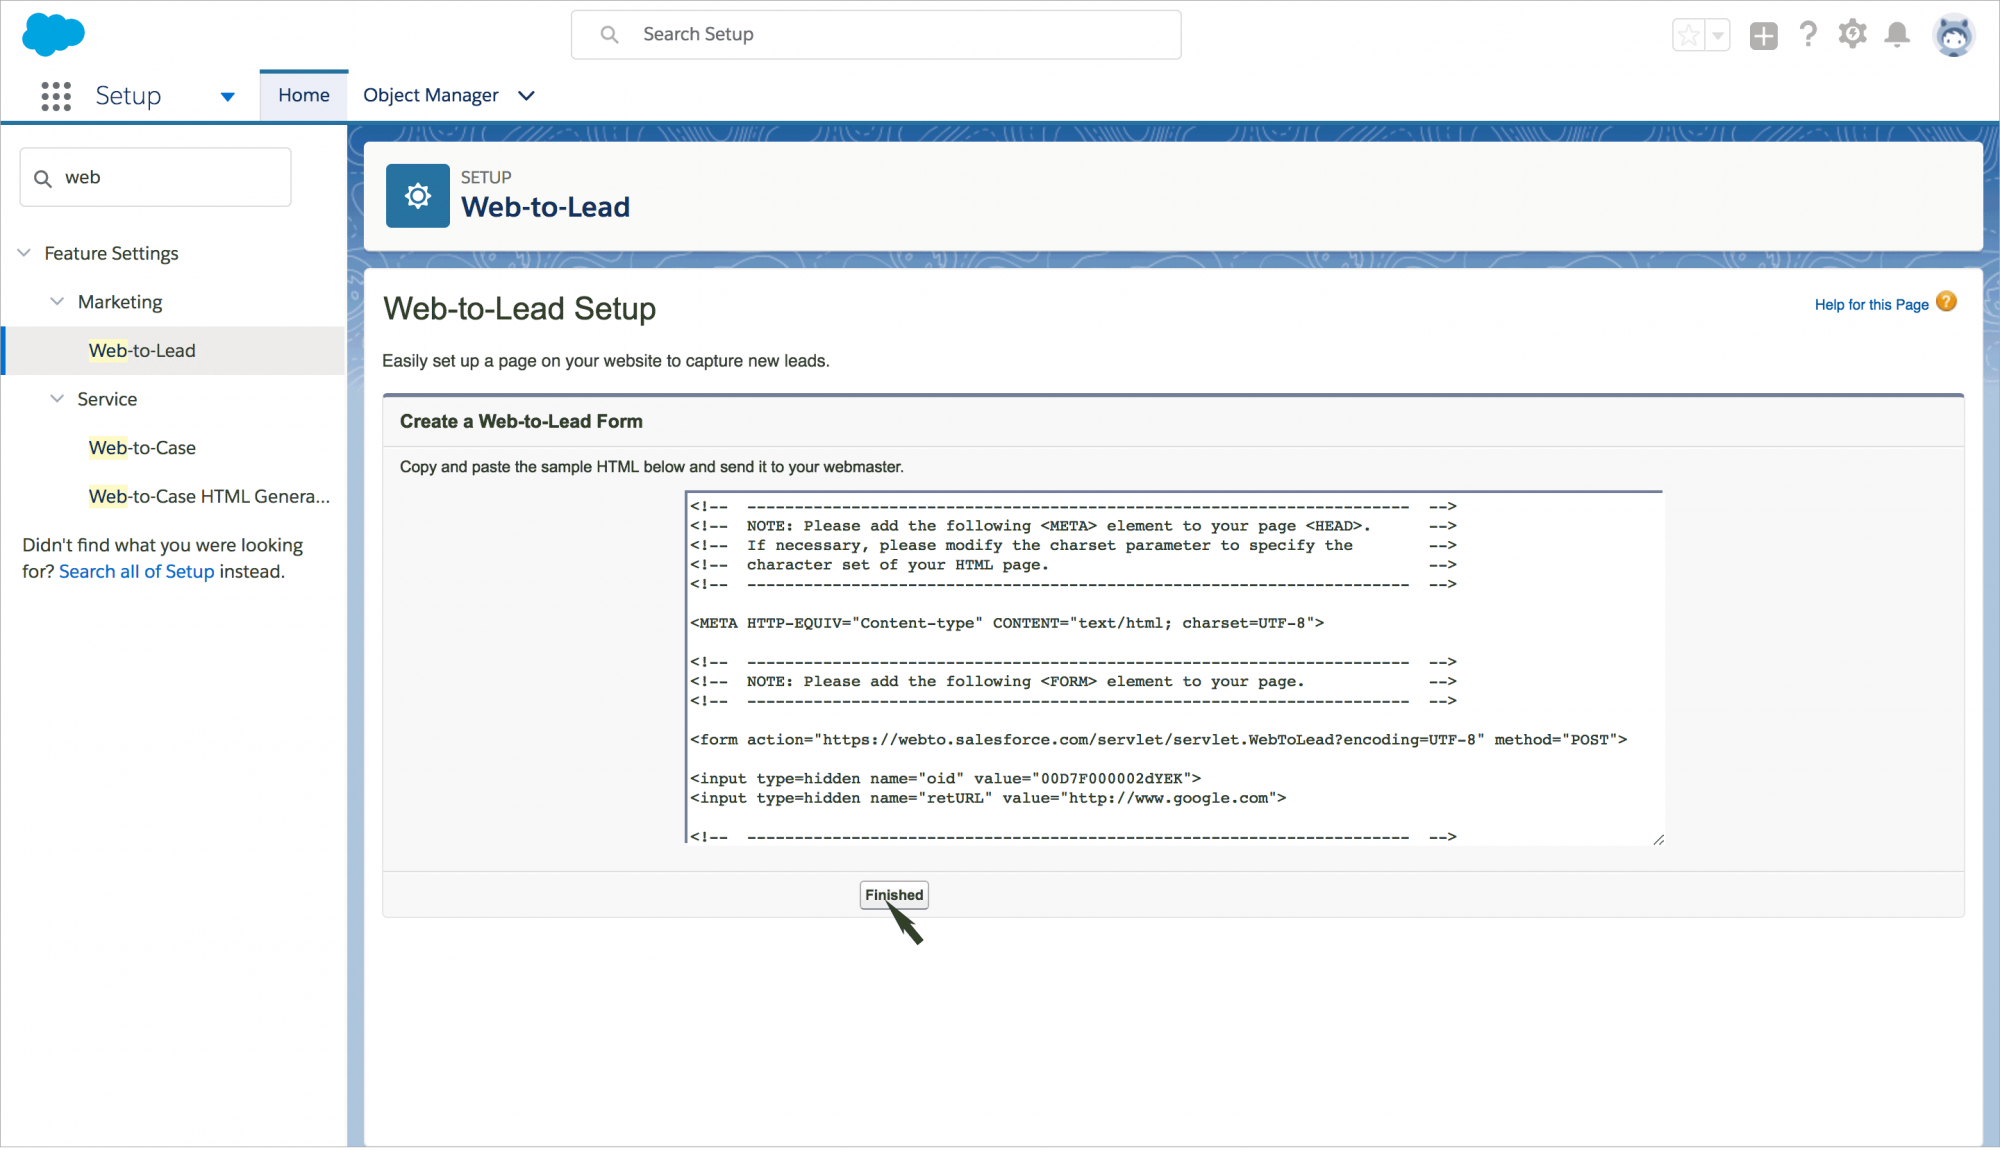
Task: Click the orange help icon beside Help for this Page
Action: [x=1946, y=302]
